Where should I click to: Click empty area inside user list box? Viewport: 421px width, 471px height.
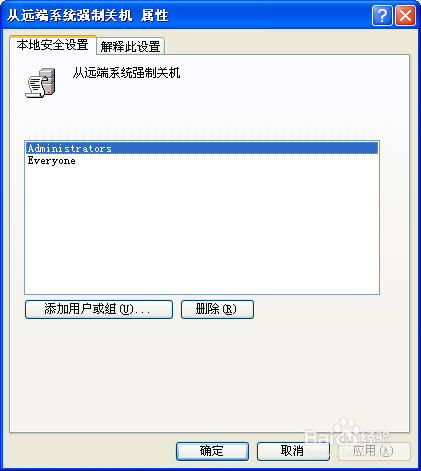202,230
